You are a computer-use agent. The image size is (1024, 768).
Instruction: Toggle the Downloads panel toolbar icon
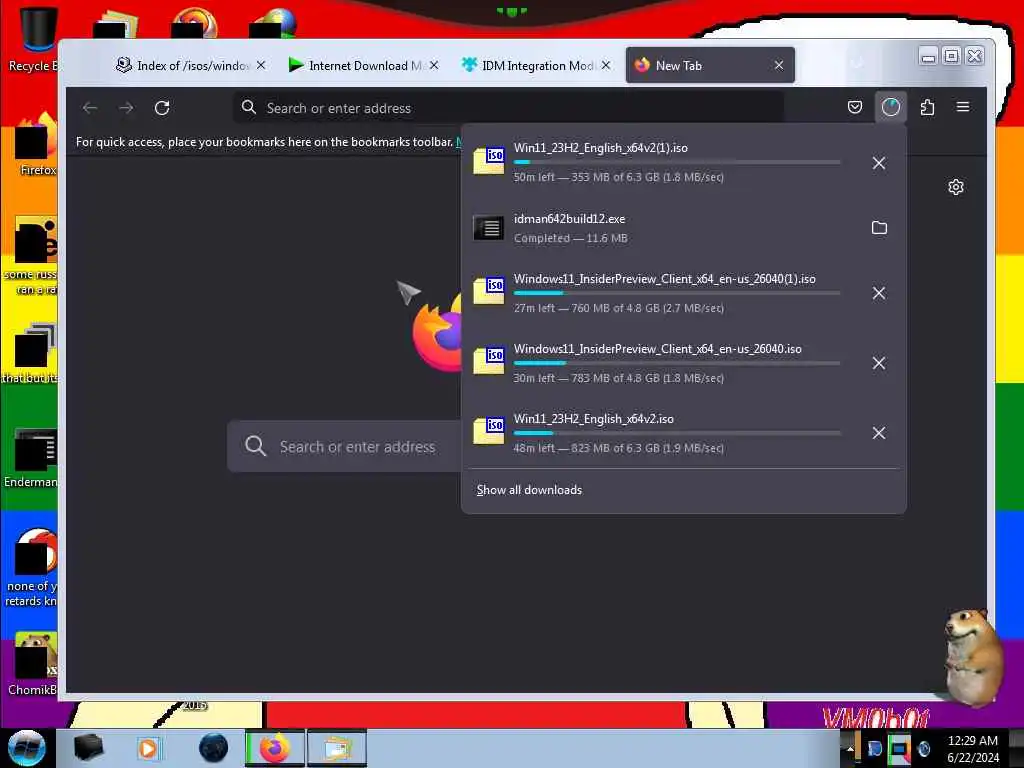890,107
